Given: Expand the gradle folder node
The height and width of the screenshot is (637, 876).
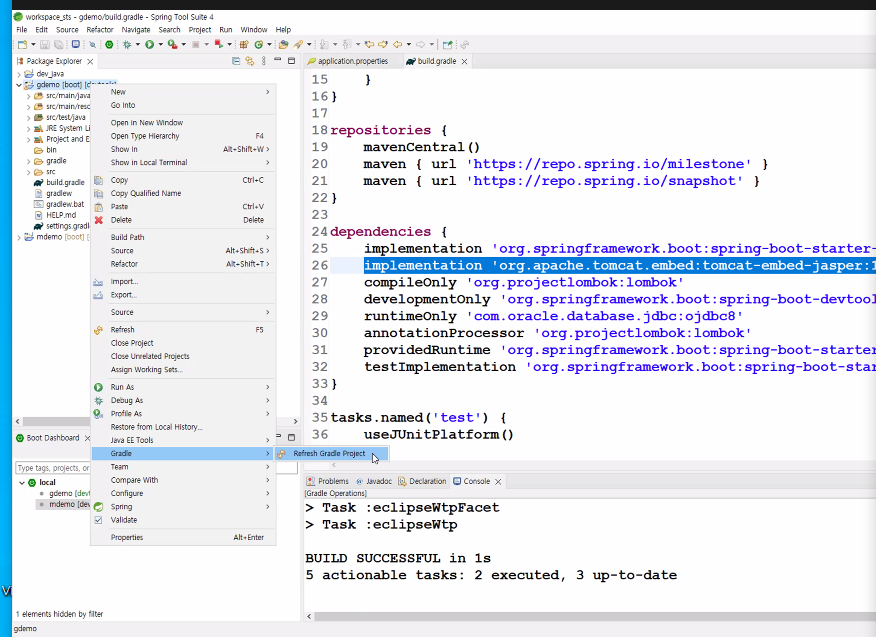Looking at the screenshot, I should pyautogui.click(x=28, y=161).
